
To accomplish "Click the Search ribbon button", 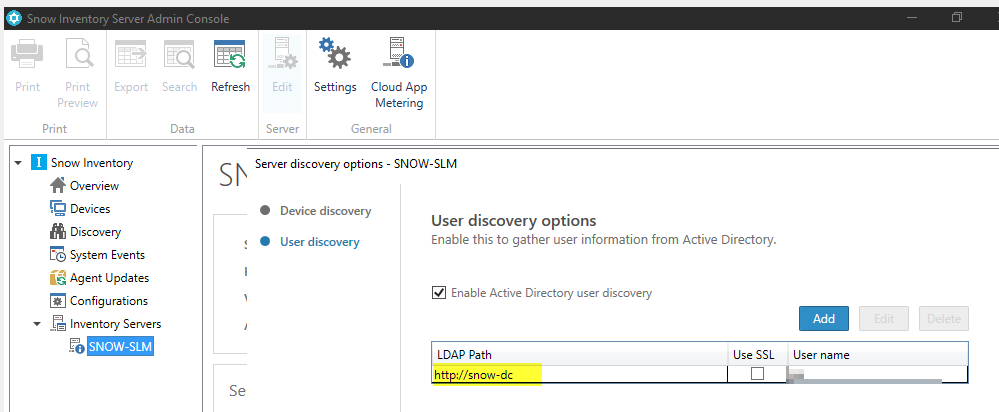I will tap(179, 65).
